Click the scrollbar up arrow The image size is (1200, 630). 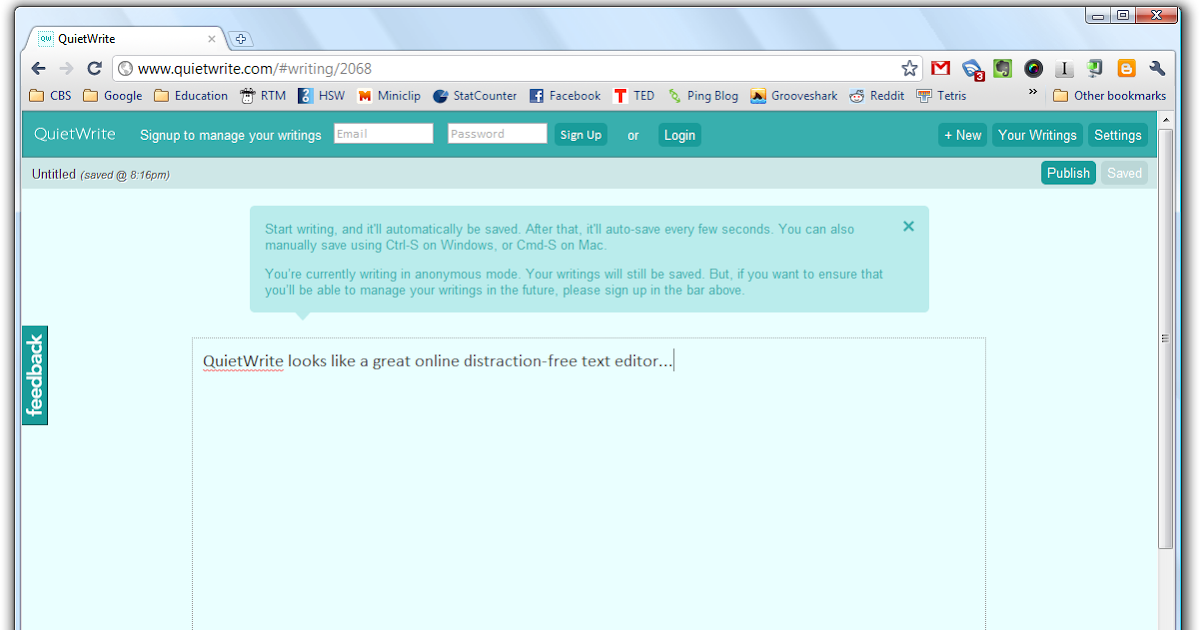(1165, 120)
